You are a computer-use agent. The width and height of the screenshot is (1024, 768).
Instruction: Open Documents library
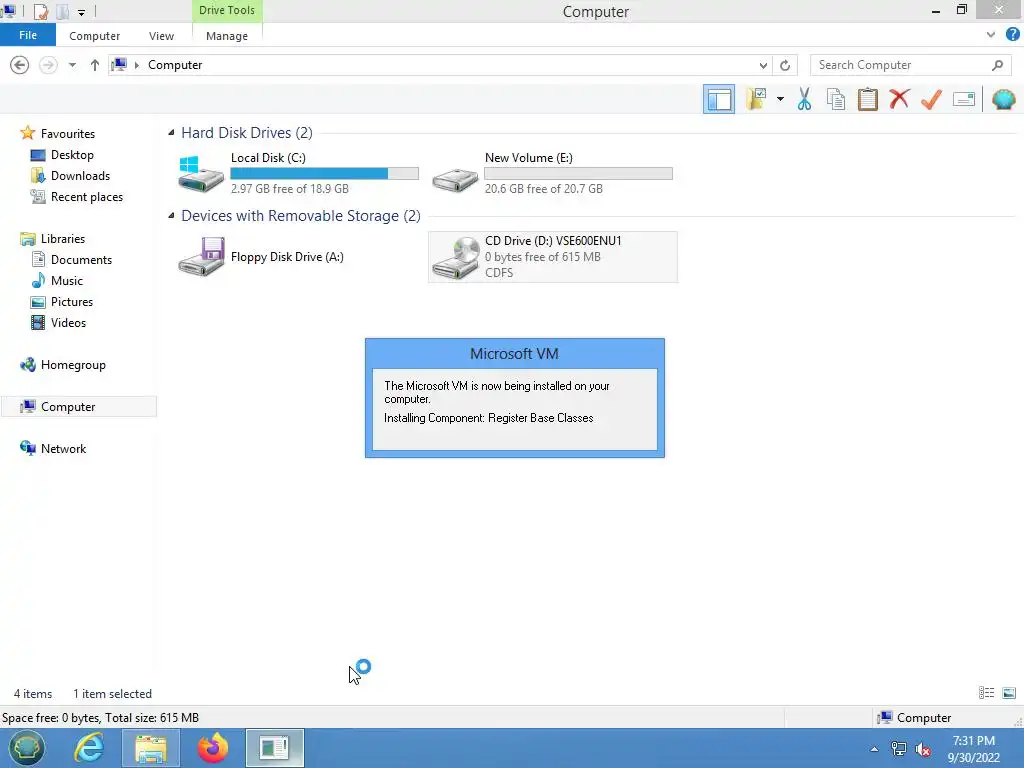coord(81,259)
